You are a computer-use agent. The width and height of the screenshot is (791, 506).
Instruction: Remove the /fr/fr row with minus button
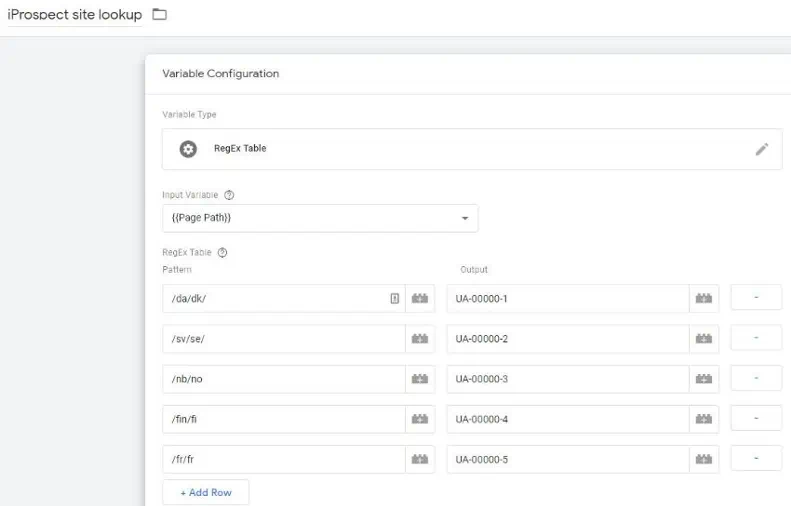point(756,459)
